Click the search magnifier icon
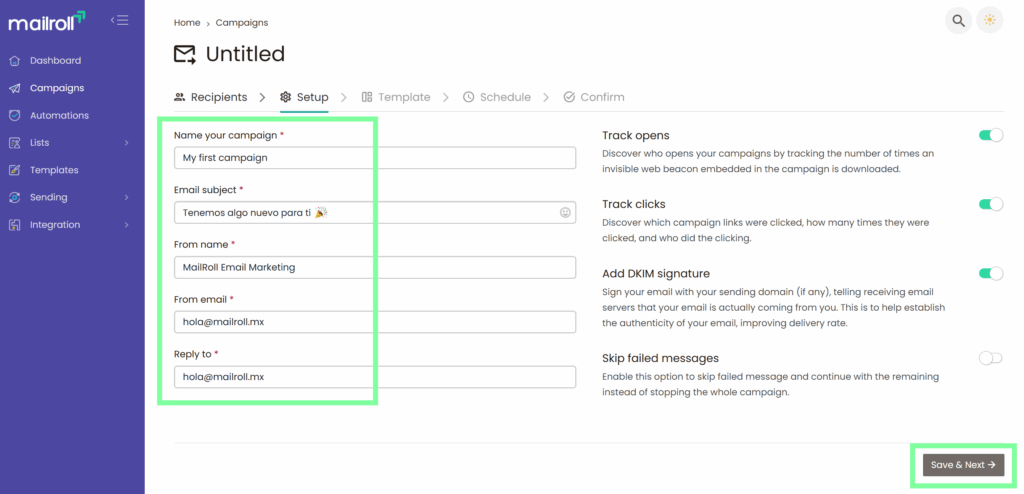 click(958, 20)
